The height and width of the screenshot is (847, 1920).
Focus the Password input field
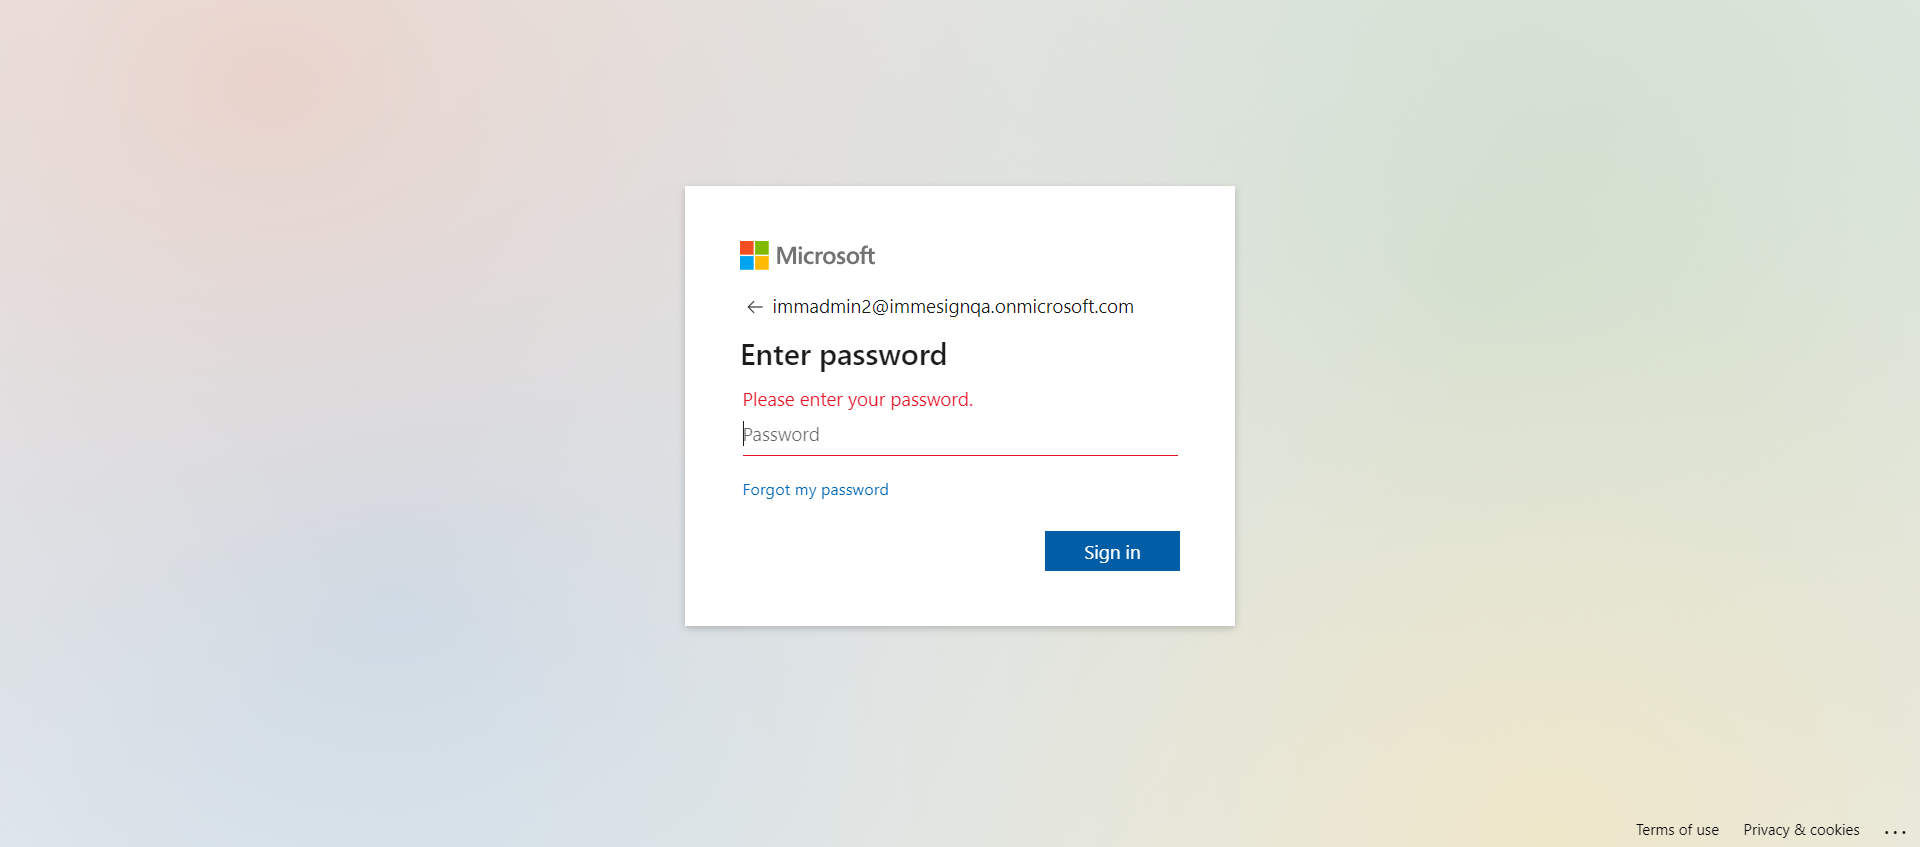coord(959,435)
